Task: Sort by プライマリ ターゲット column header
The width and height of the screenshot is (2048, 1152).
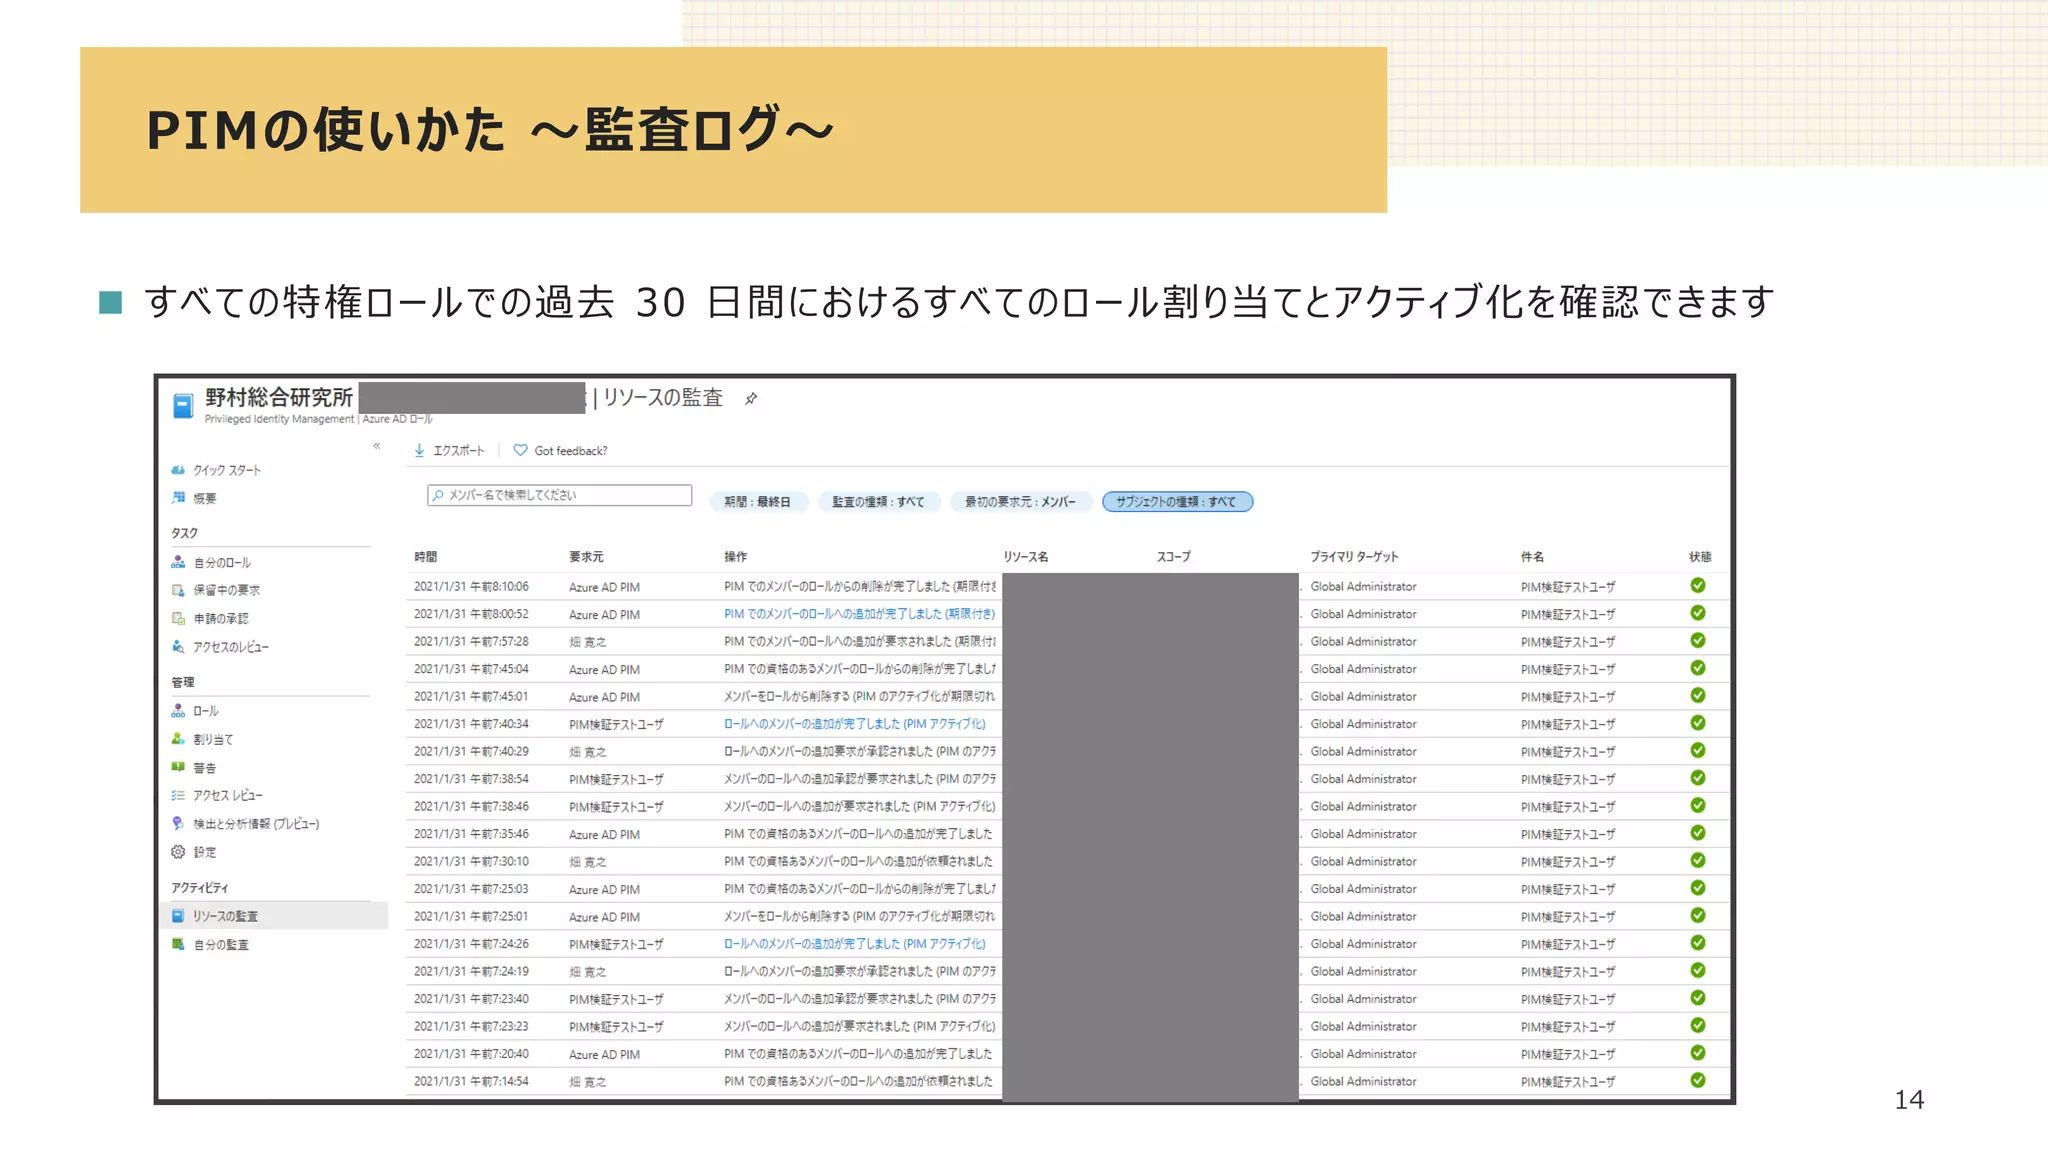Action: [1354, 557]
